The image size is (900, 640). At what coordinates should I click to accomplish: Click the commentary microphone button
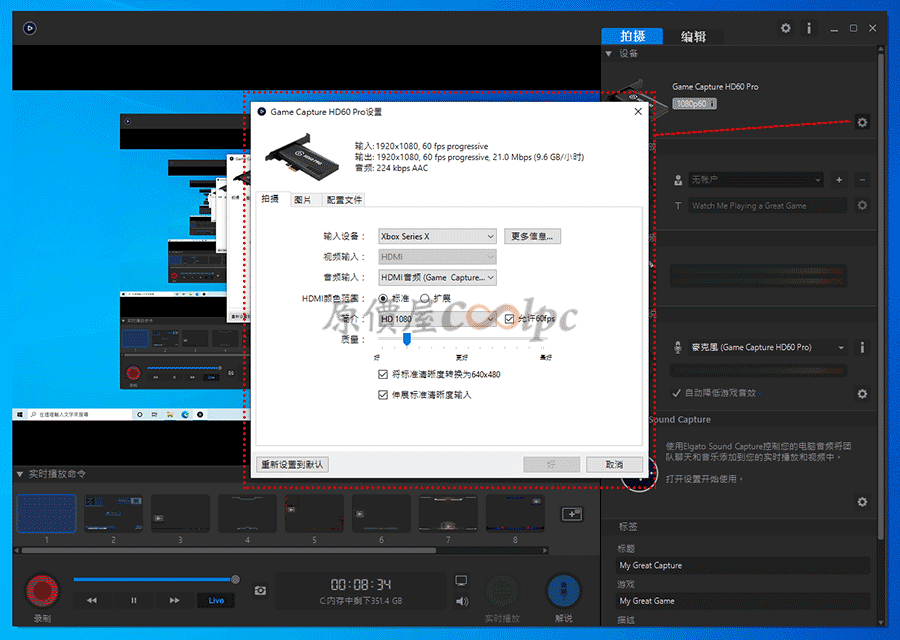(564, 591)
